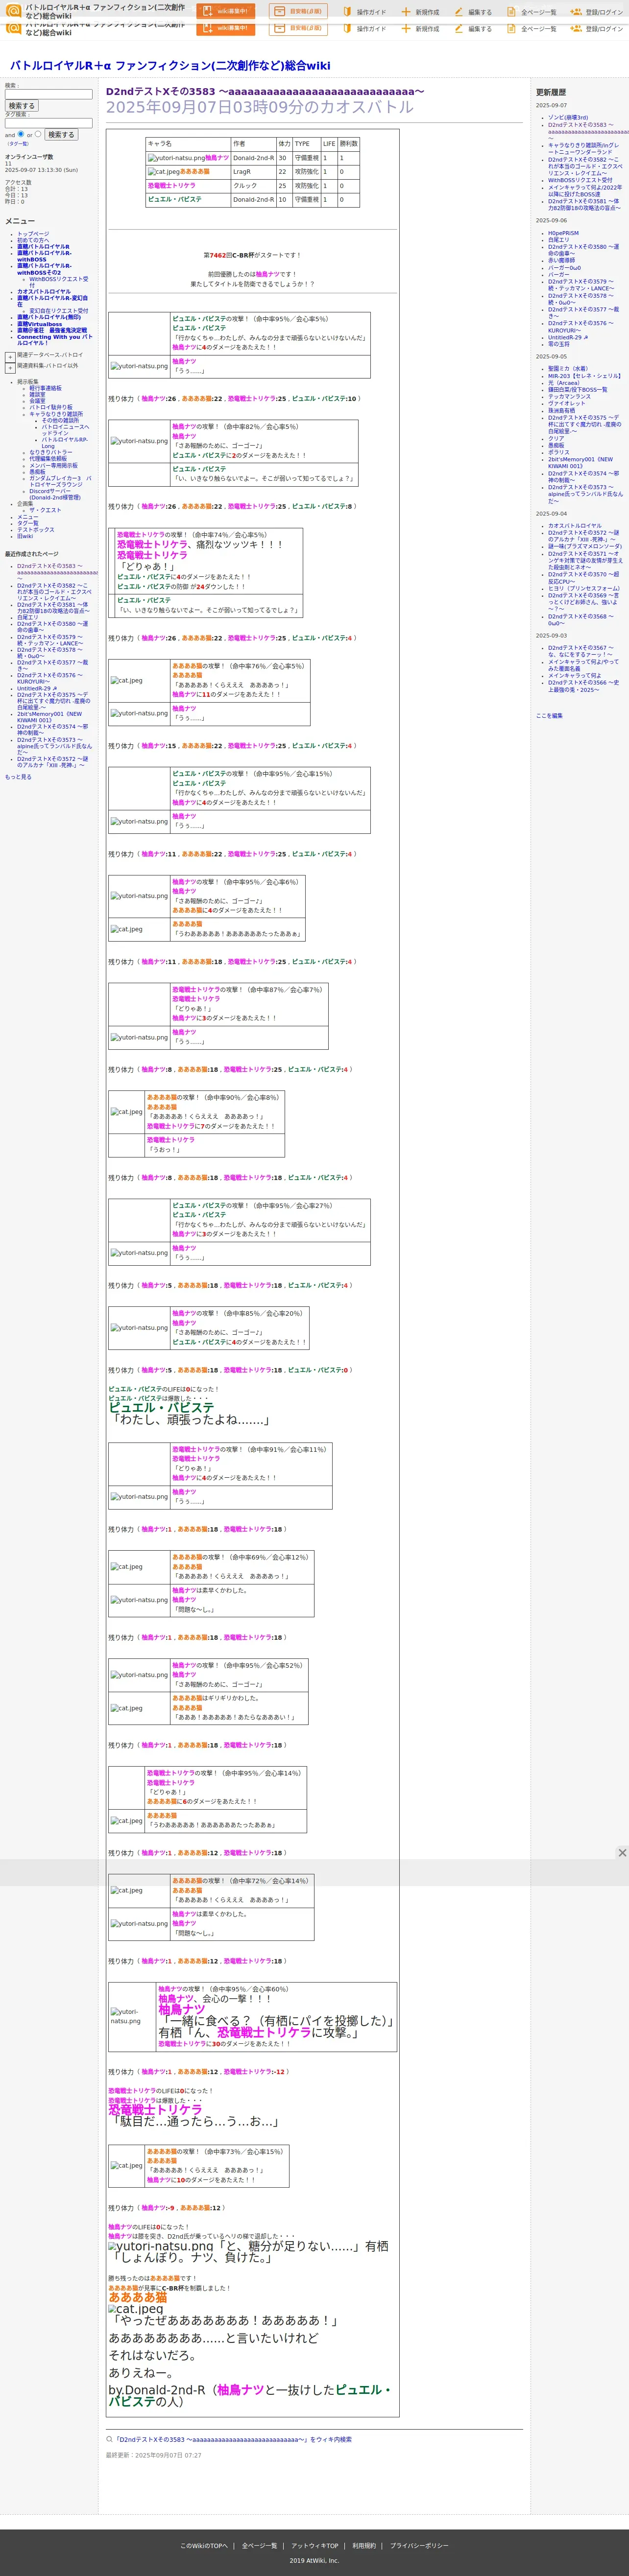This screenshot has height=2576, width=629.
Task: Open トップページ in the left menu
Action: pos(33,234)
